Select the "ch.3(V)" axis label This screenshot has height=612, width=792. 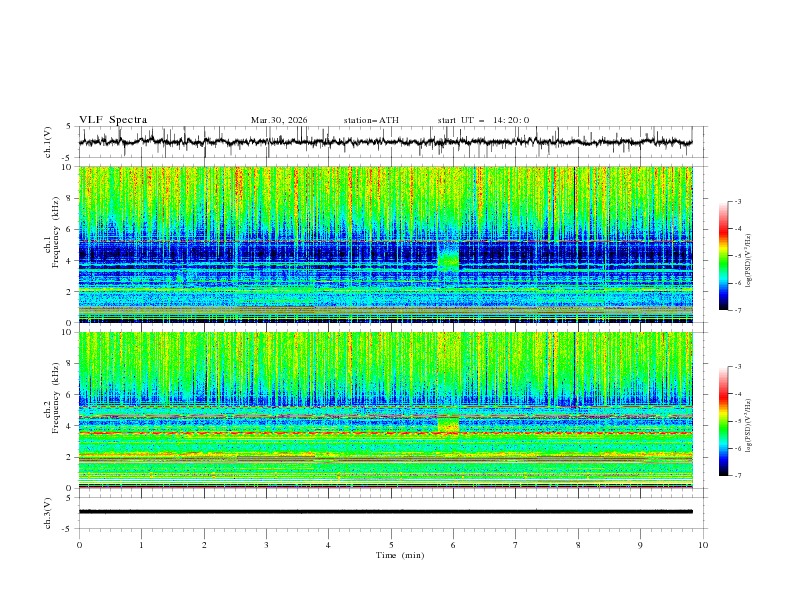[x=48, y=513]
